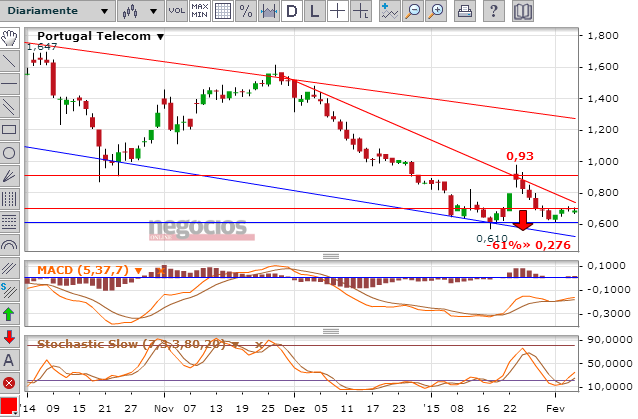Toggle the D display mode button

pos(291,11)
